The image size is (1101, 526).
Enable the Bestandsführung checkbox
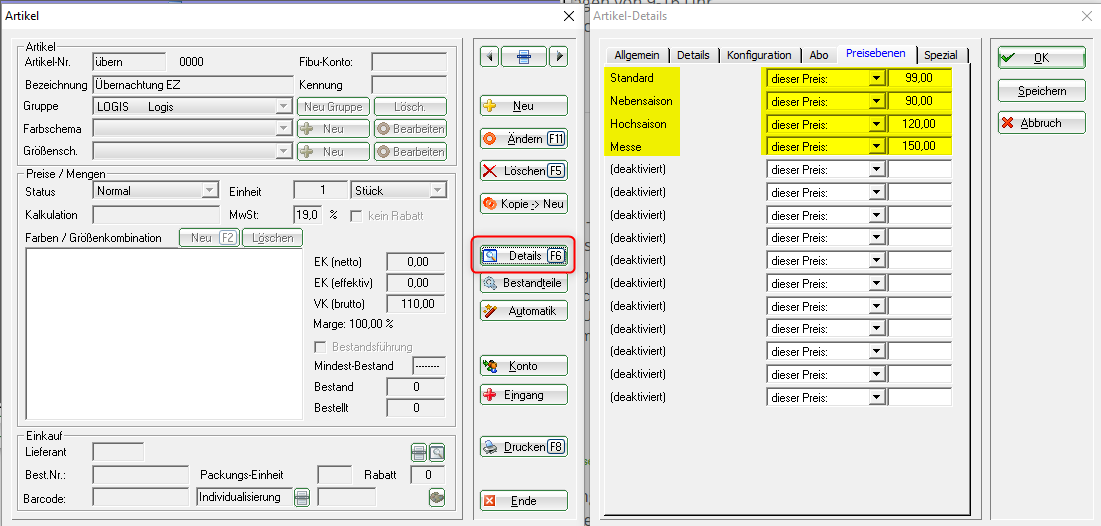(320, 347)
